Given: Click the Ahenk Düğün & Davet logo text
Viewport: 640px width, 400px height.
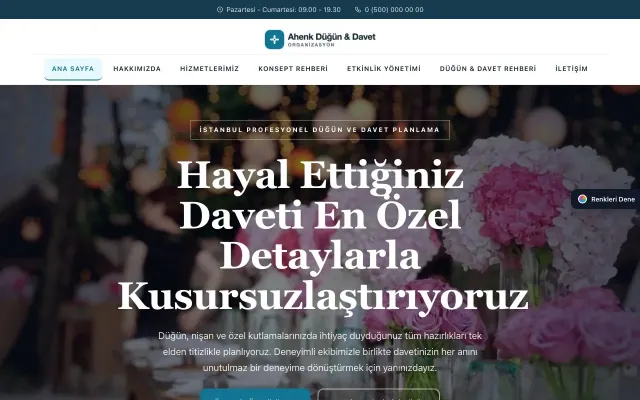Looking at the screenshot, I should pyautogui.click(x=331, y=37).
